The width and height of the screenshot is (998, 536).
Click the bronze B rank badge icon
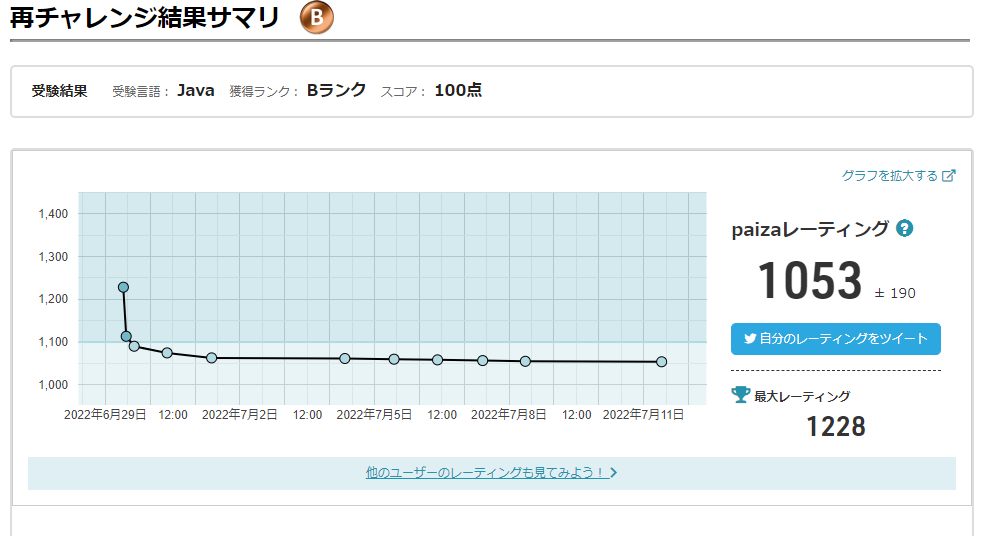click(317, 19)
